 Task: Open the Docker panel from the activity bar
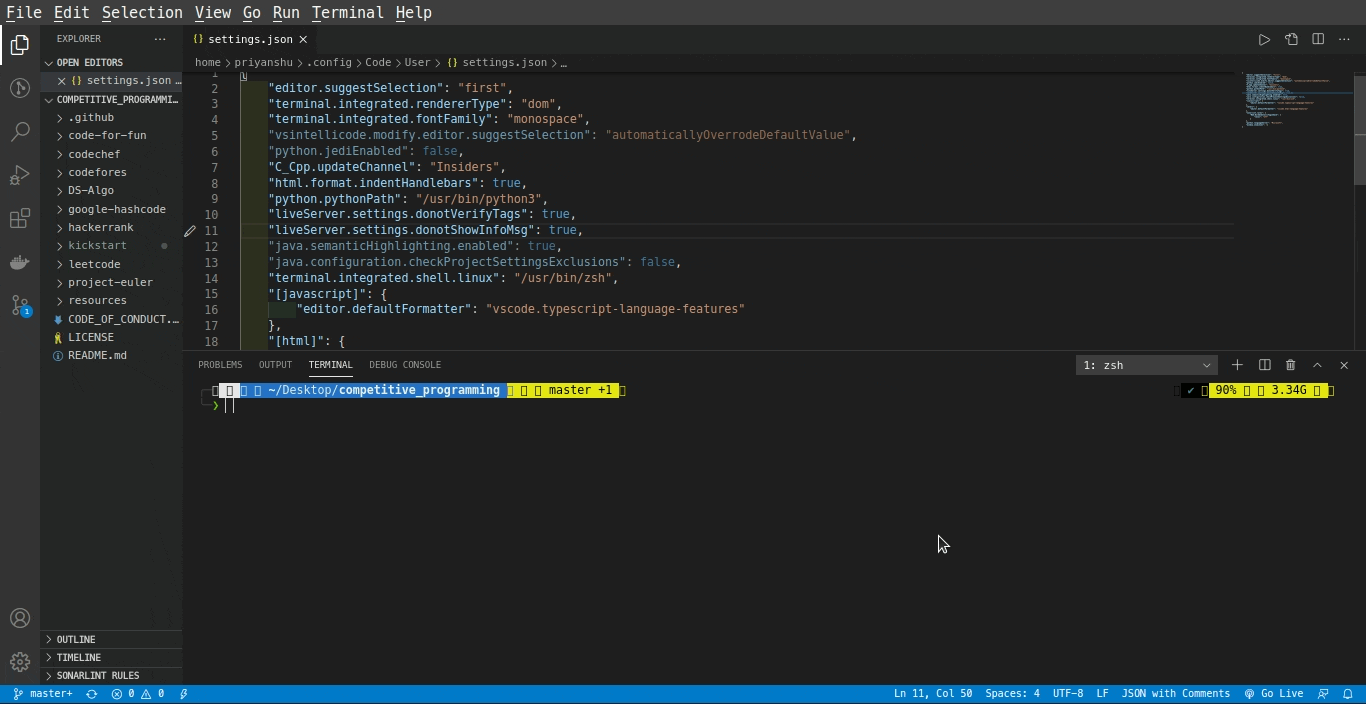coord(20,262)
